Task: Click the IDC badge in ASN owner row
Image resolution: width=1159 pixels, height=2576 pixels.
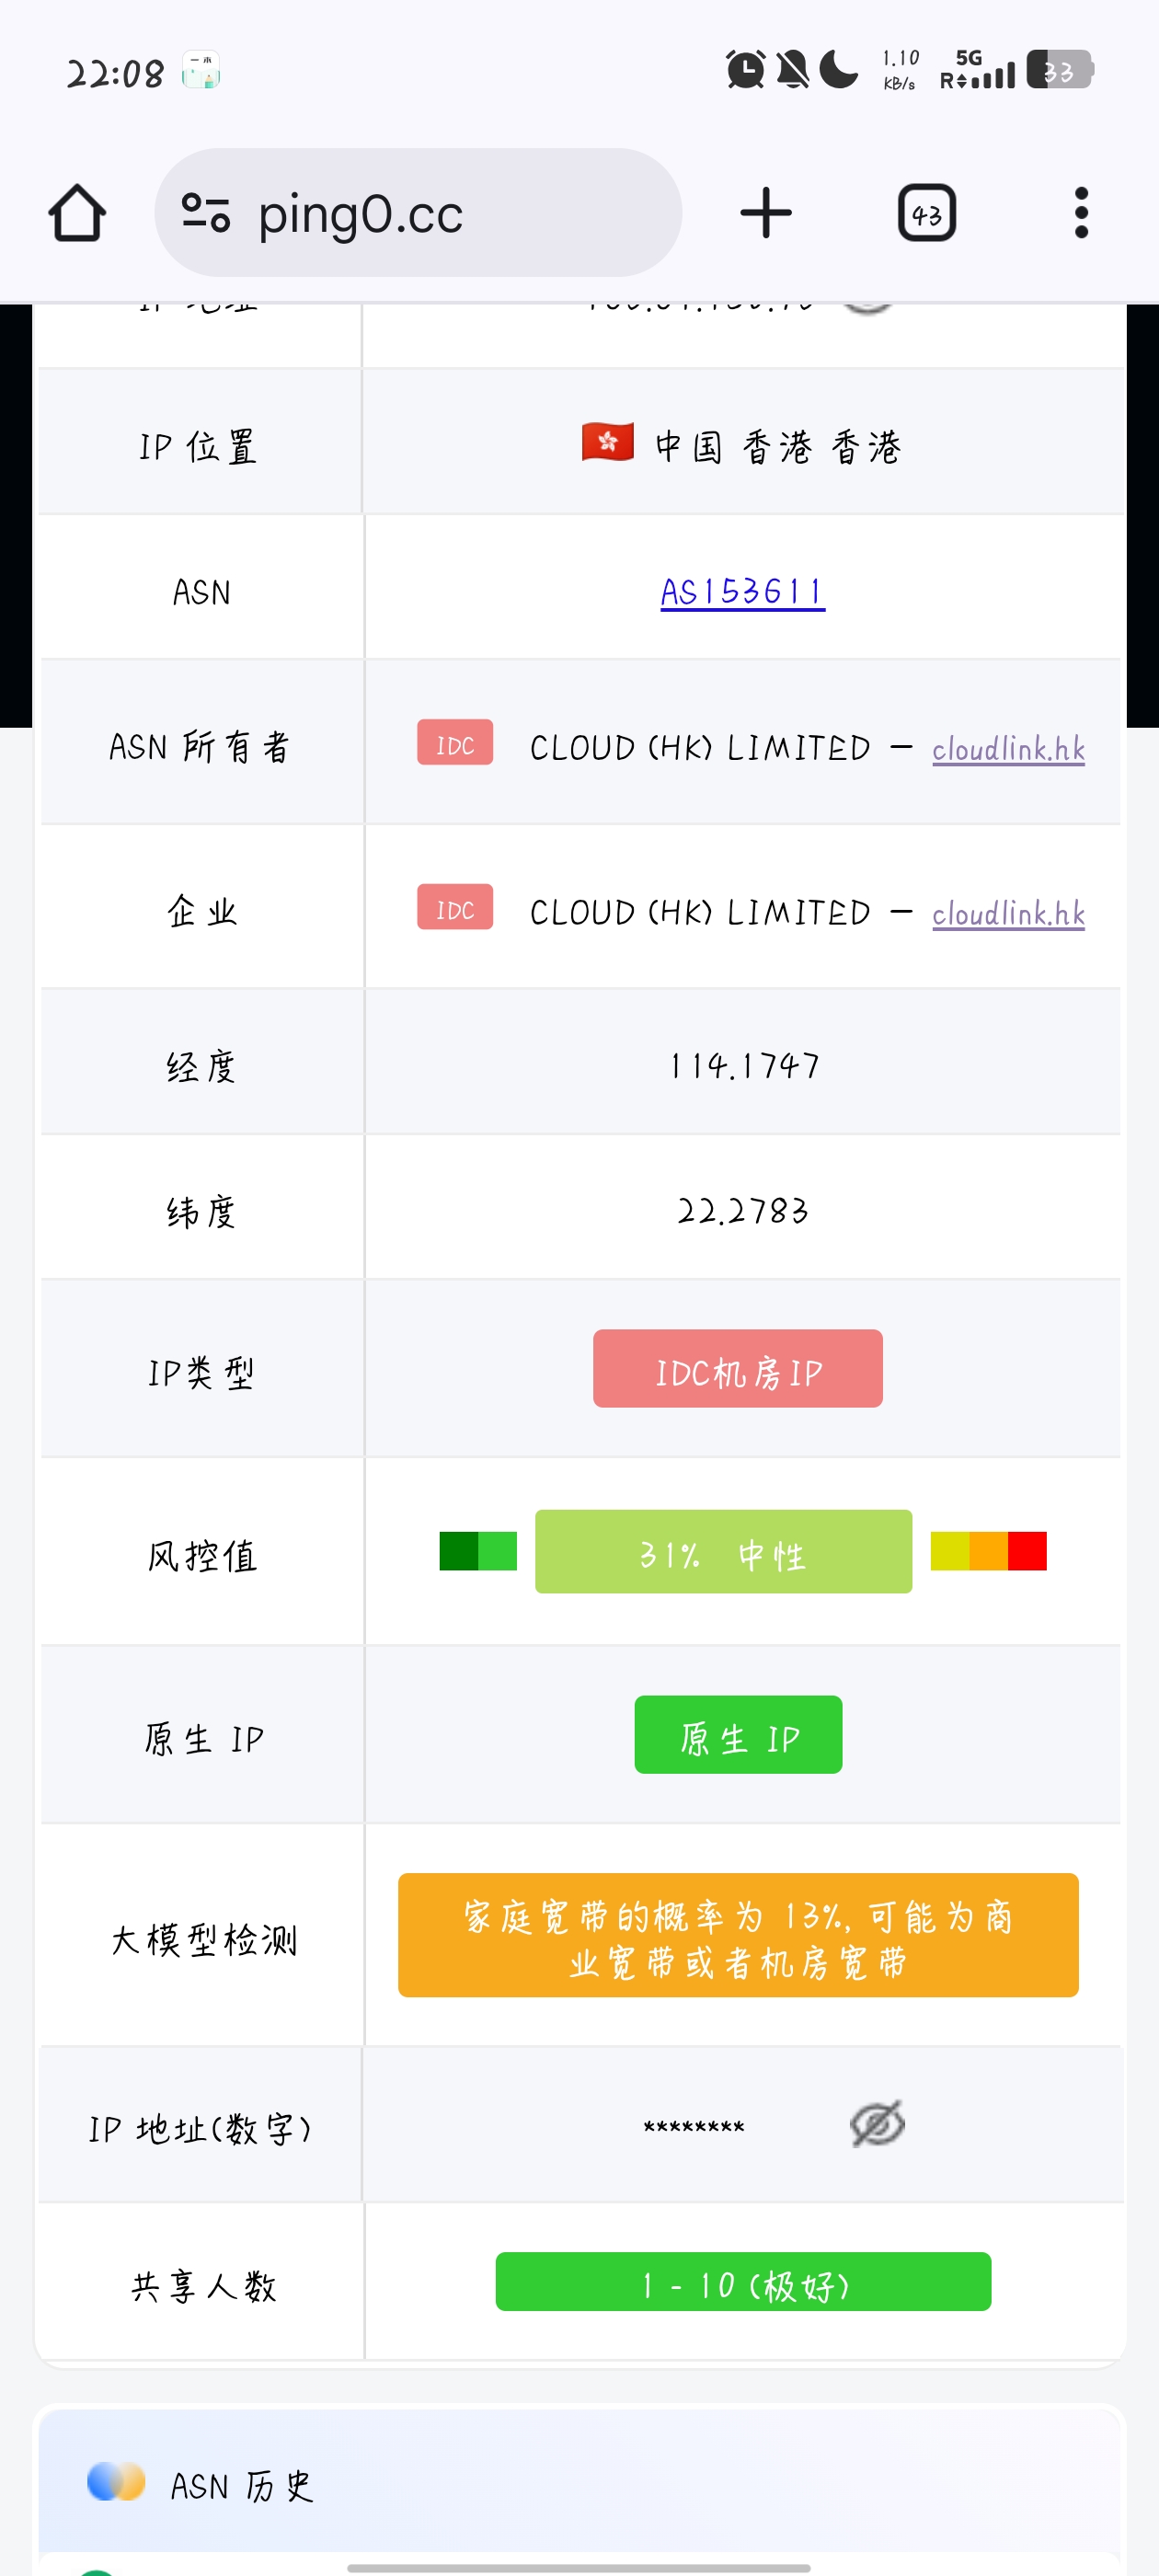Action: click(455, 743)
